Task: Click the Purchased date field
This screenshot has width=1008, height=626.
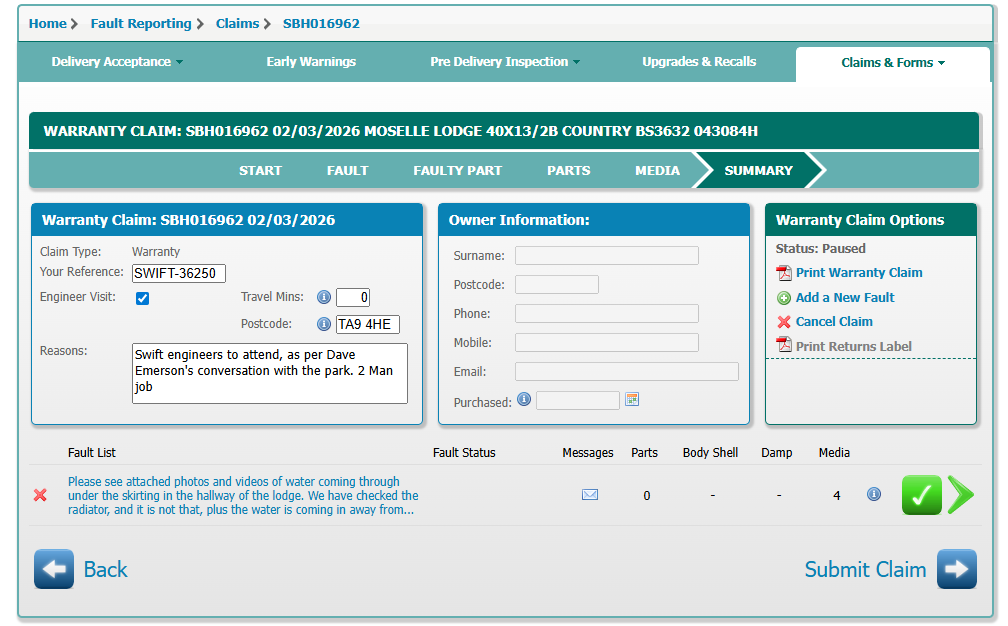Action: tap(577, 400)
